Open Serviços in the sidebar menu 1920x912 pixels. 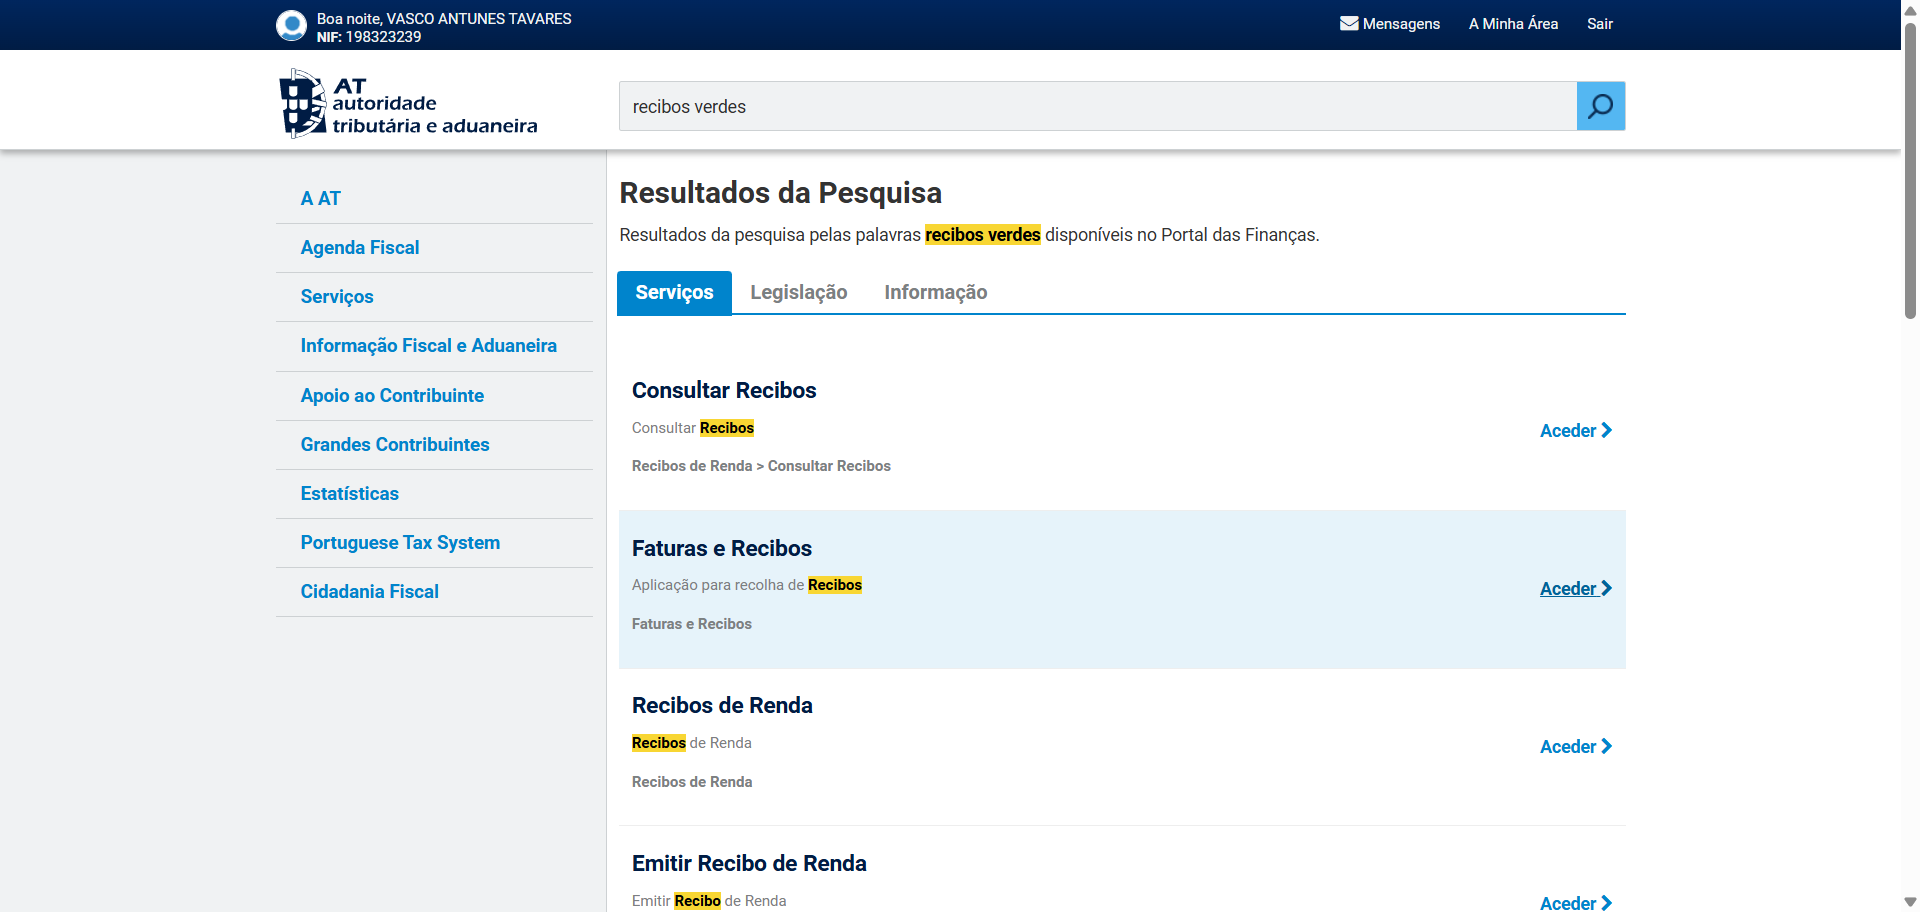click(337, 297)
